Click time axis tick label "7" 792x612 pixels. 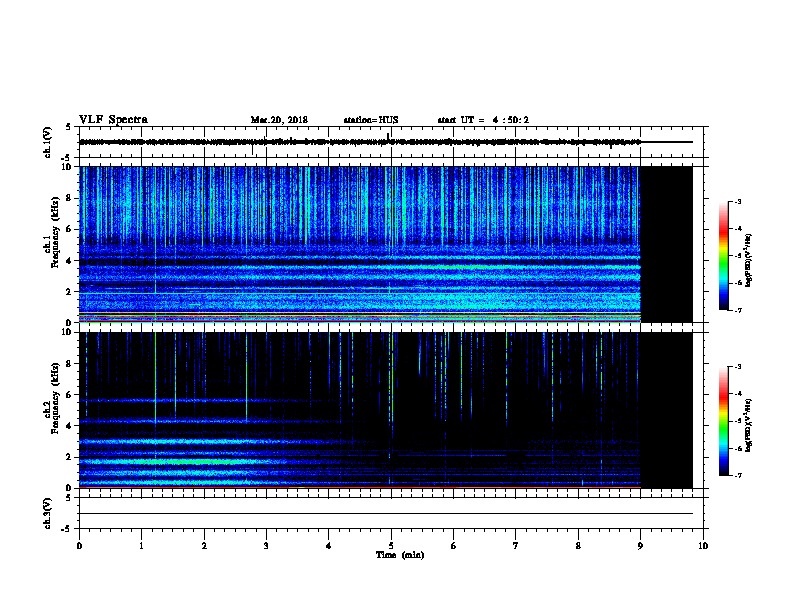pyautogui.click(x=516, y=545)
